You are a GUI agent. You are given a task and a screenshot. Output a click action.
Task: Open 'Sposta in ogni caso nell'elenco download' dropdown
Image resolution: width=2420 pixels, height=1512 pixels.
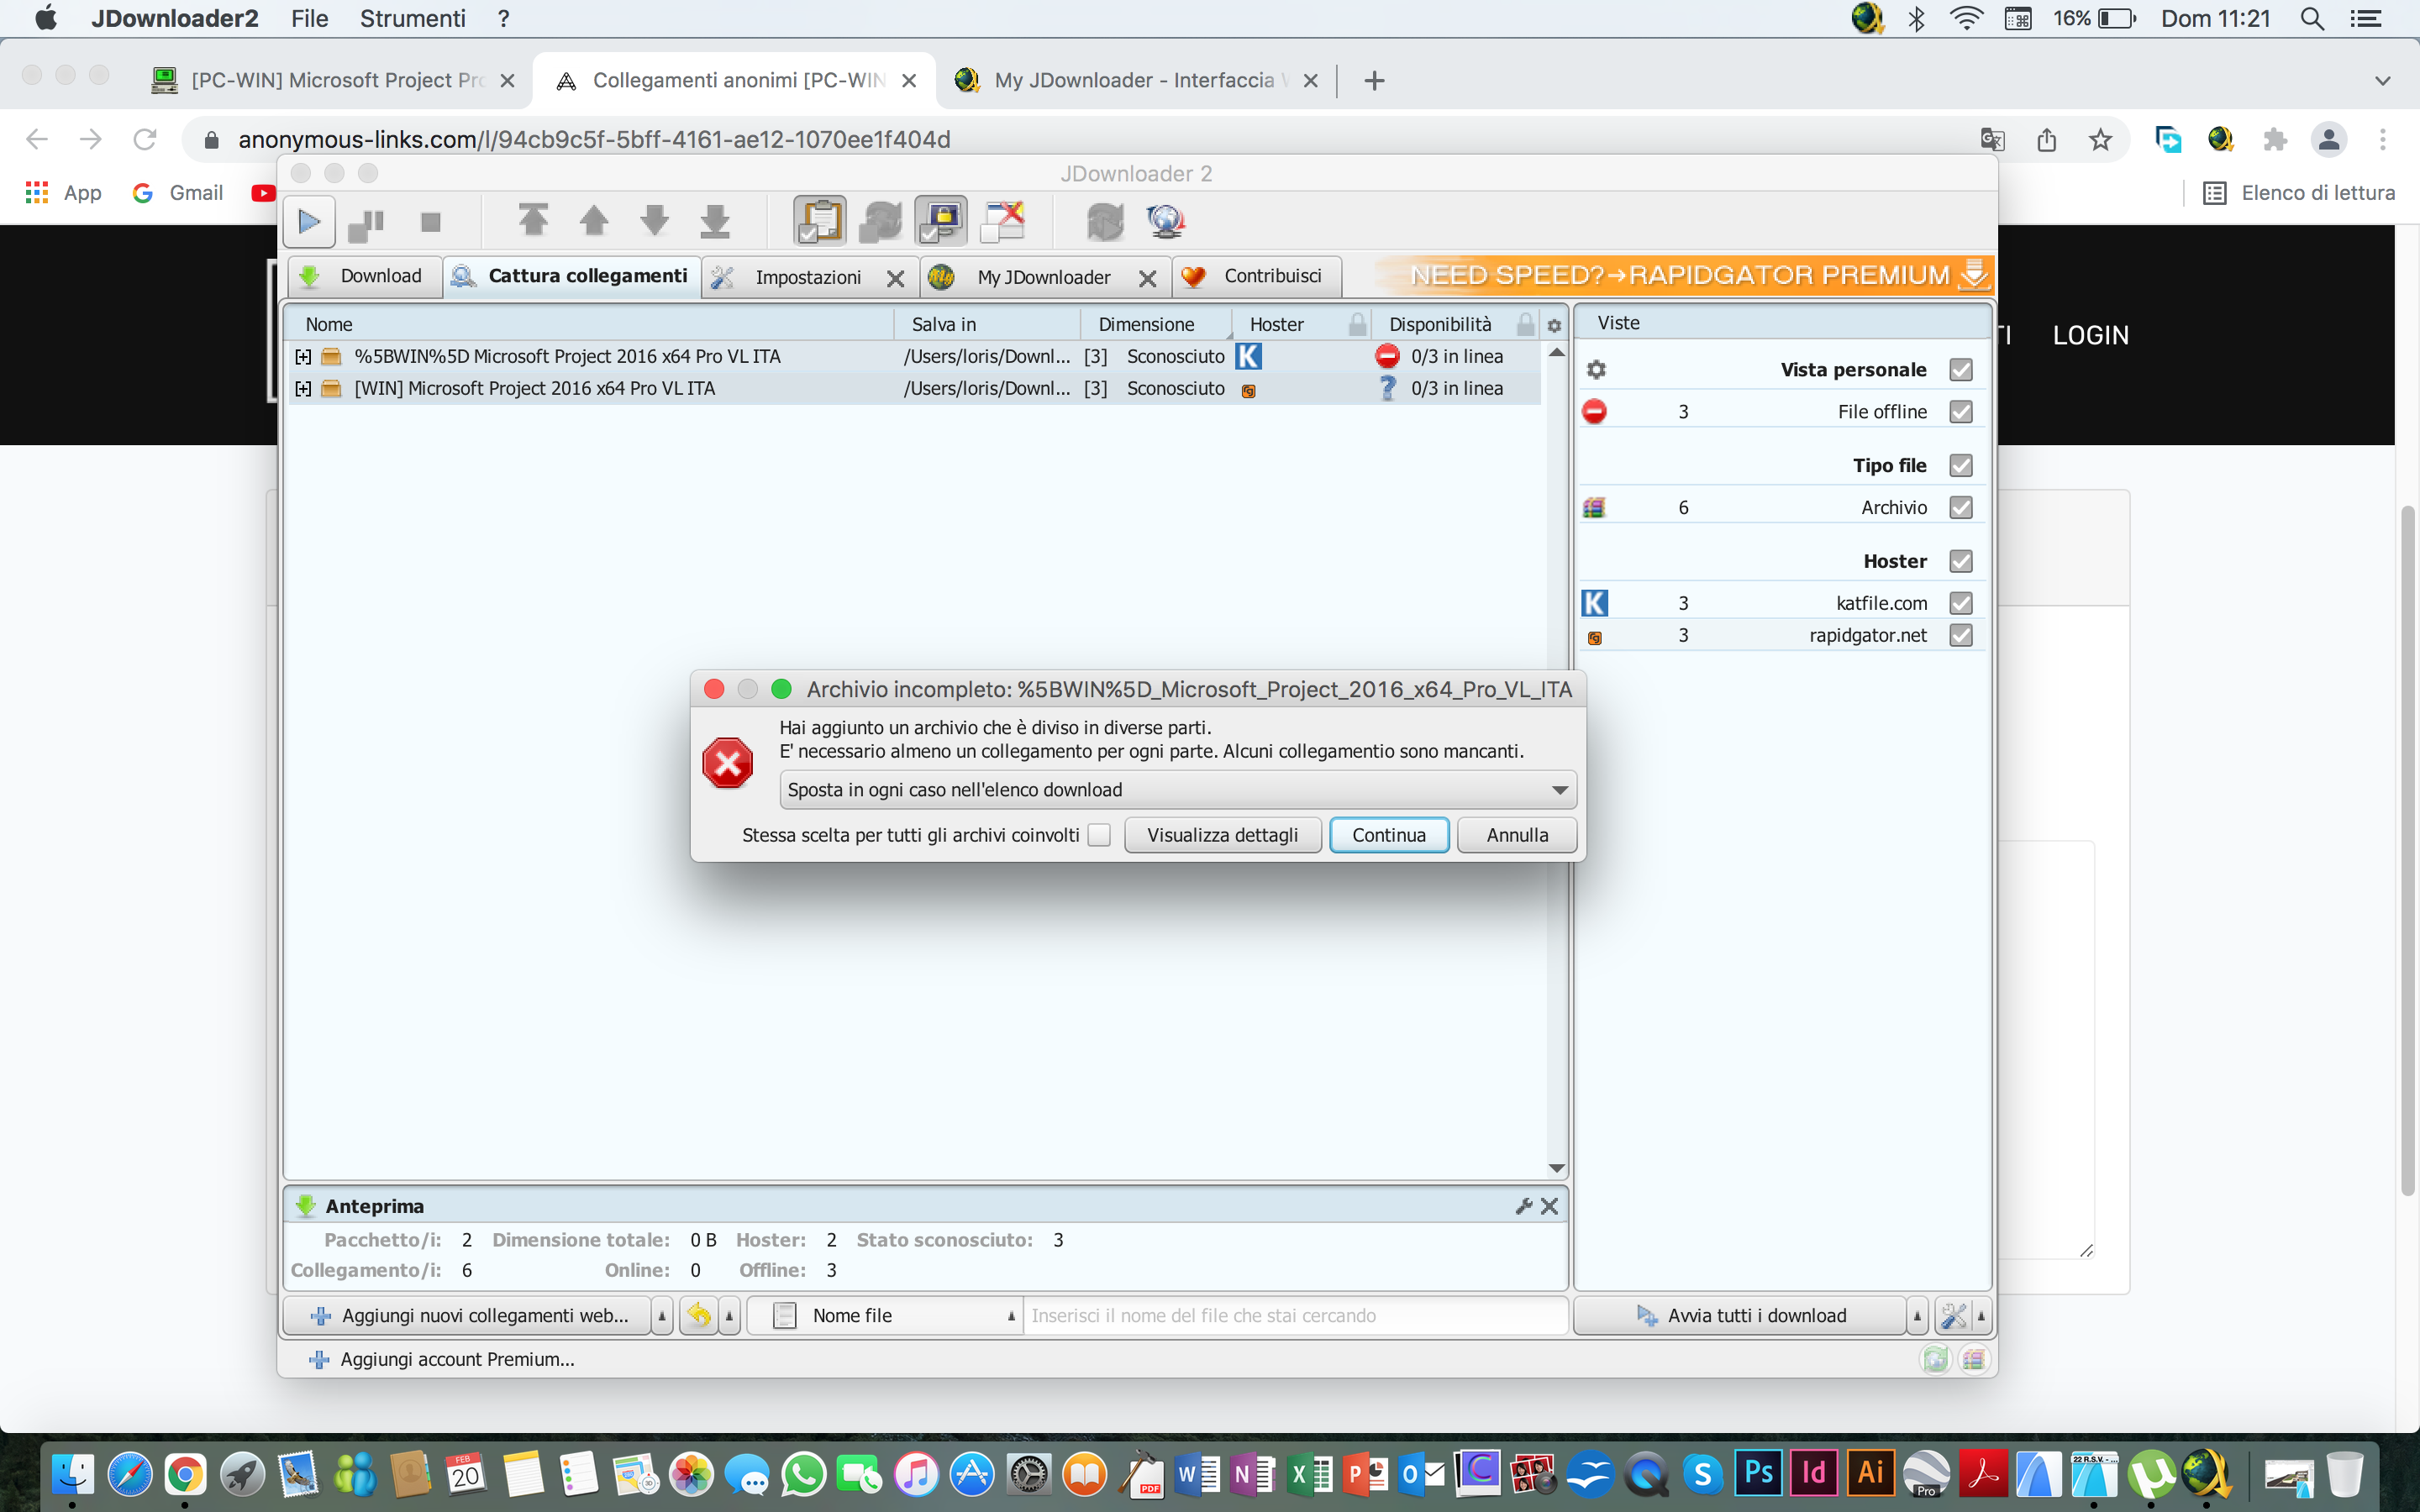pos(1177,790)
